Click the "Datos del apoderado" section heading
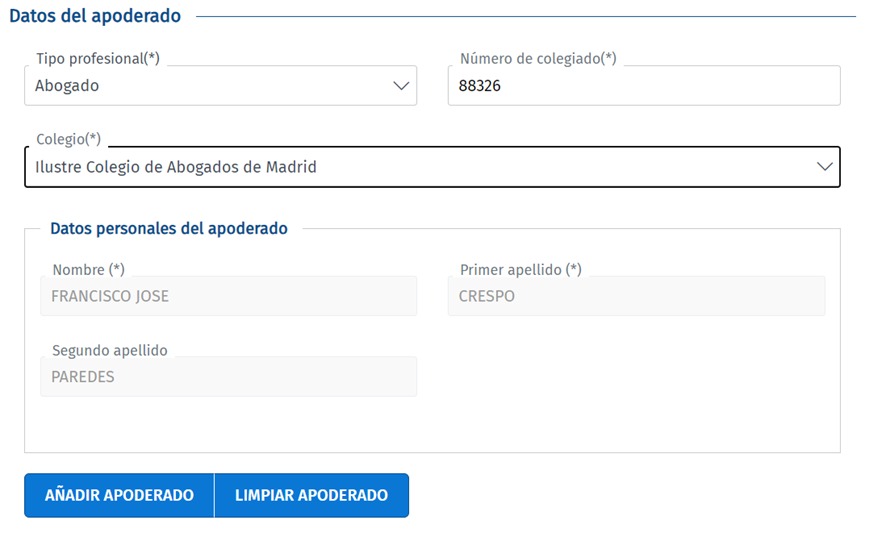Screen dimensions: 886x541 tap(95, 16)
